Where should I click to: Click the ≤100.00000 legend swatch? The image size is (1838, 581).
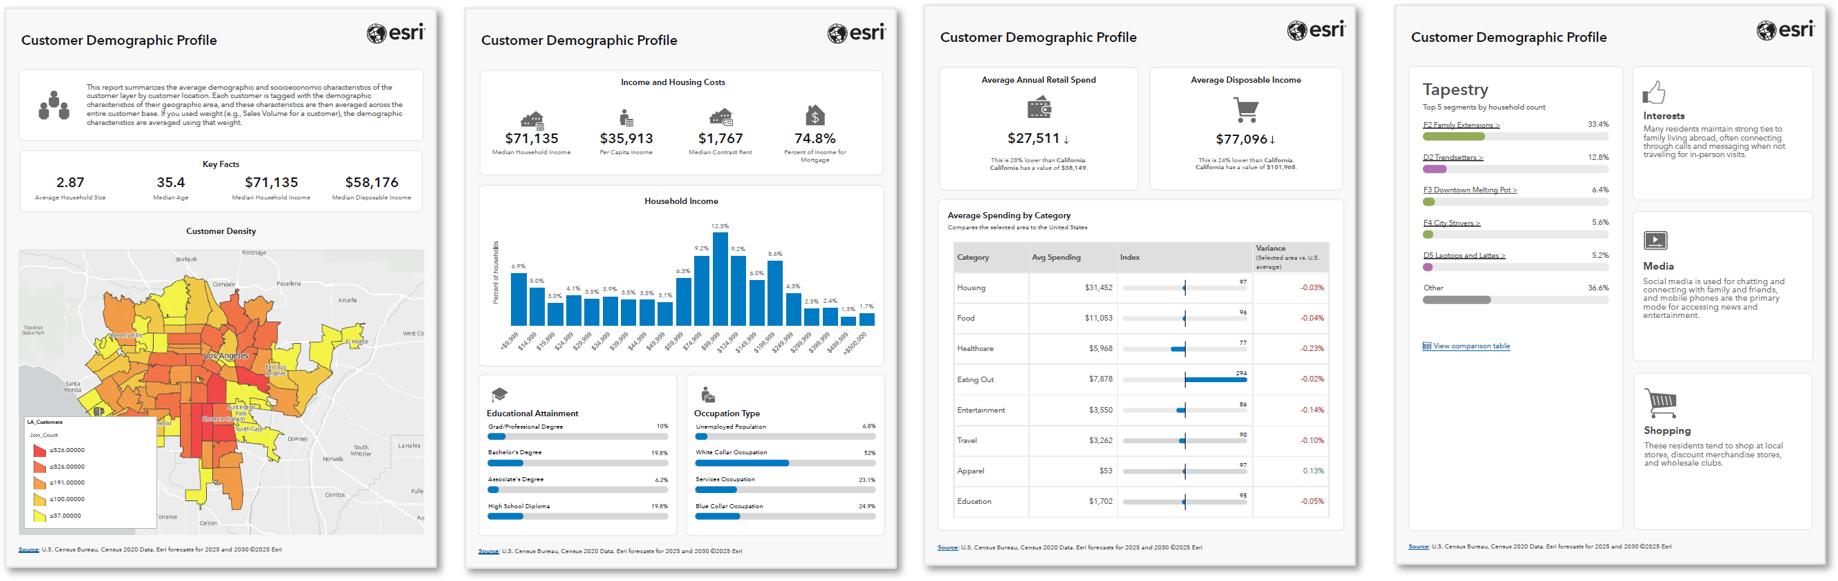39,499
